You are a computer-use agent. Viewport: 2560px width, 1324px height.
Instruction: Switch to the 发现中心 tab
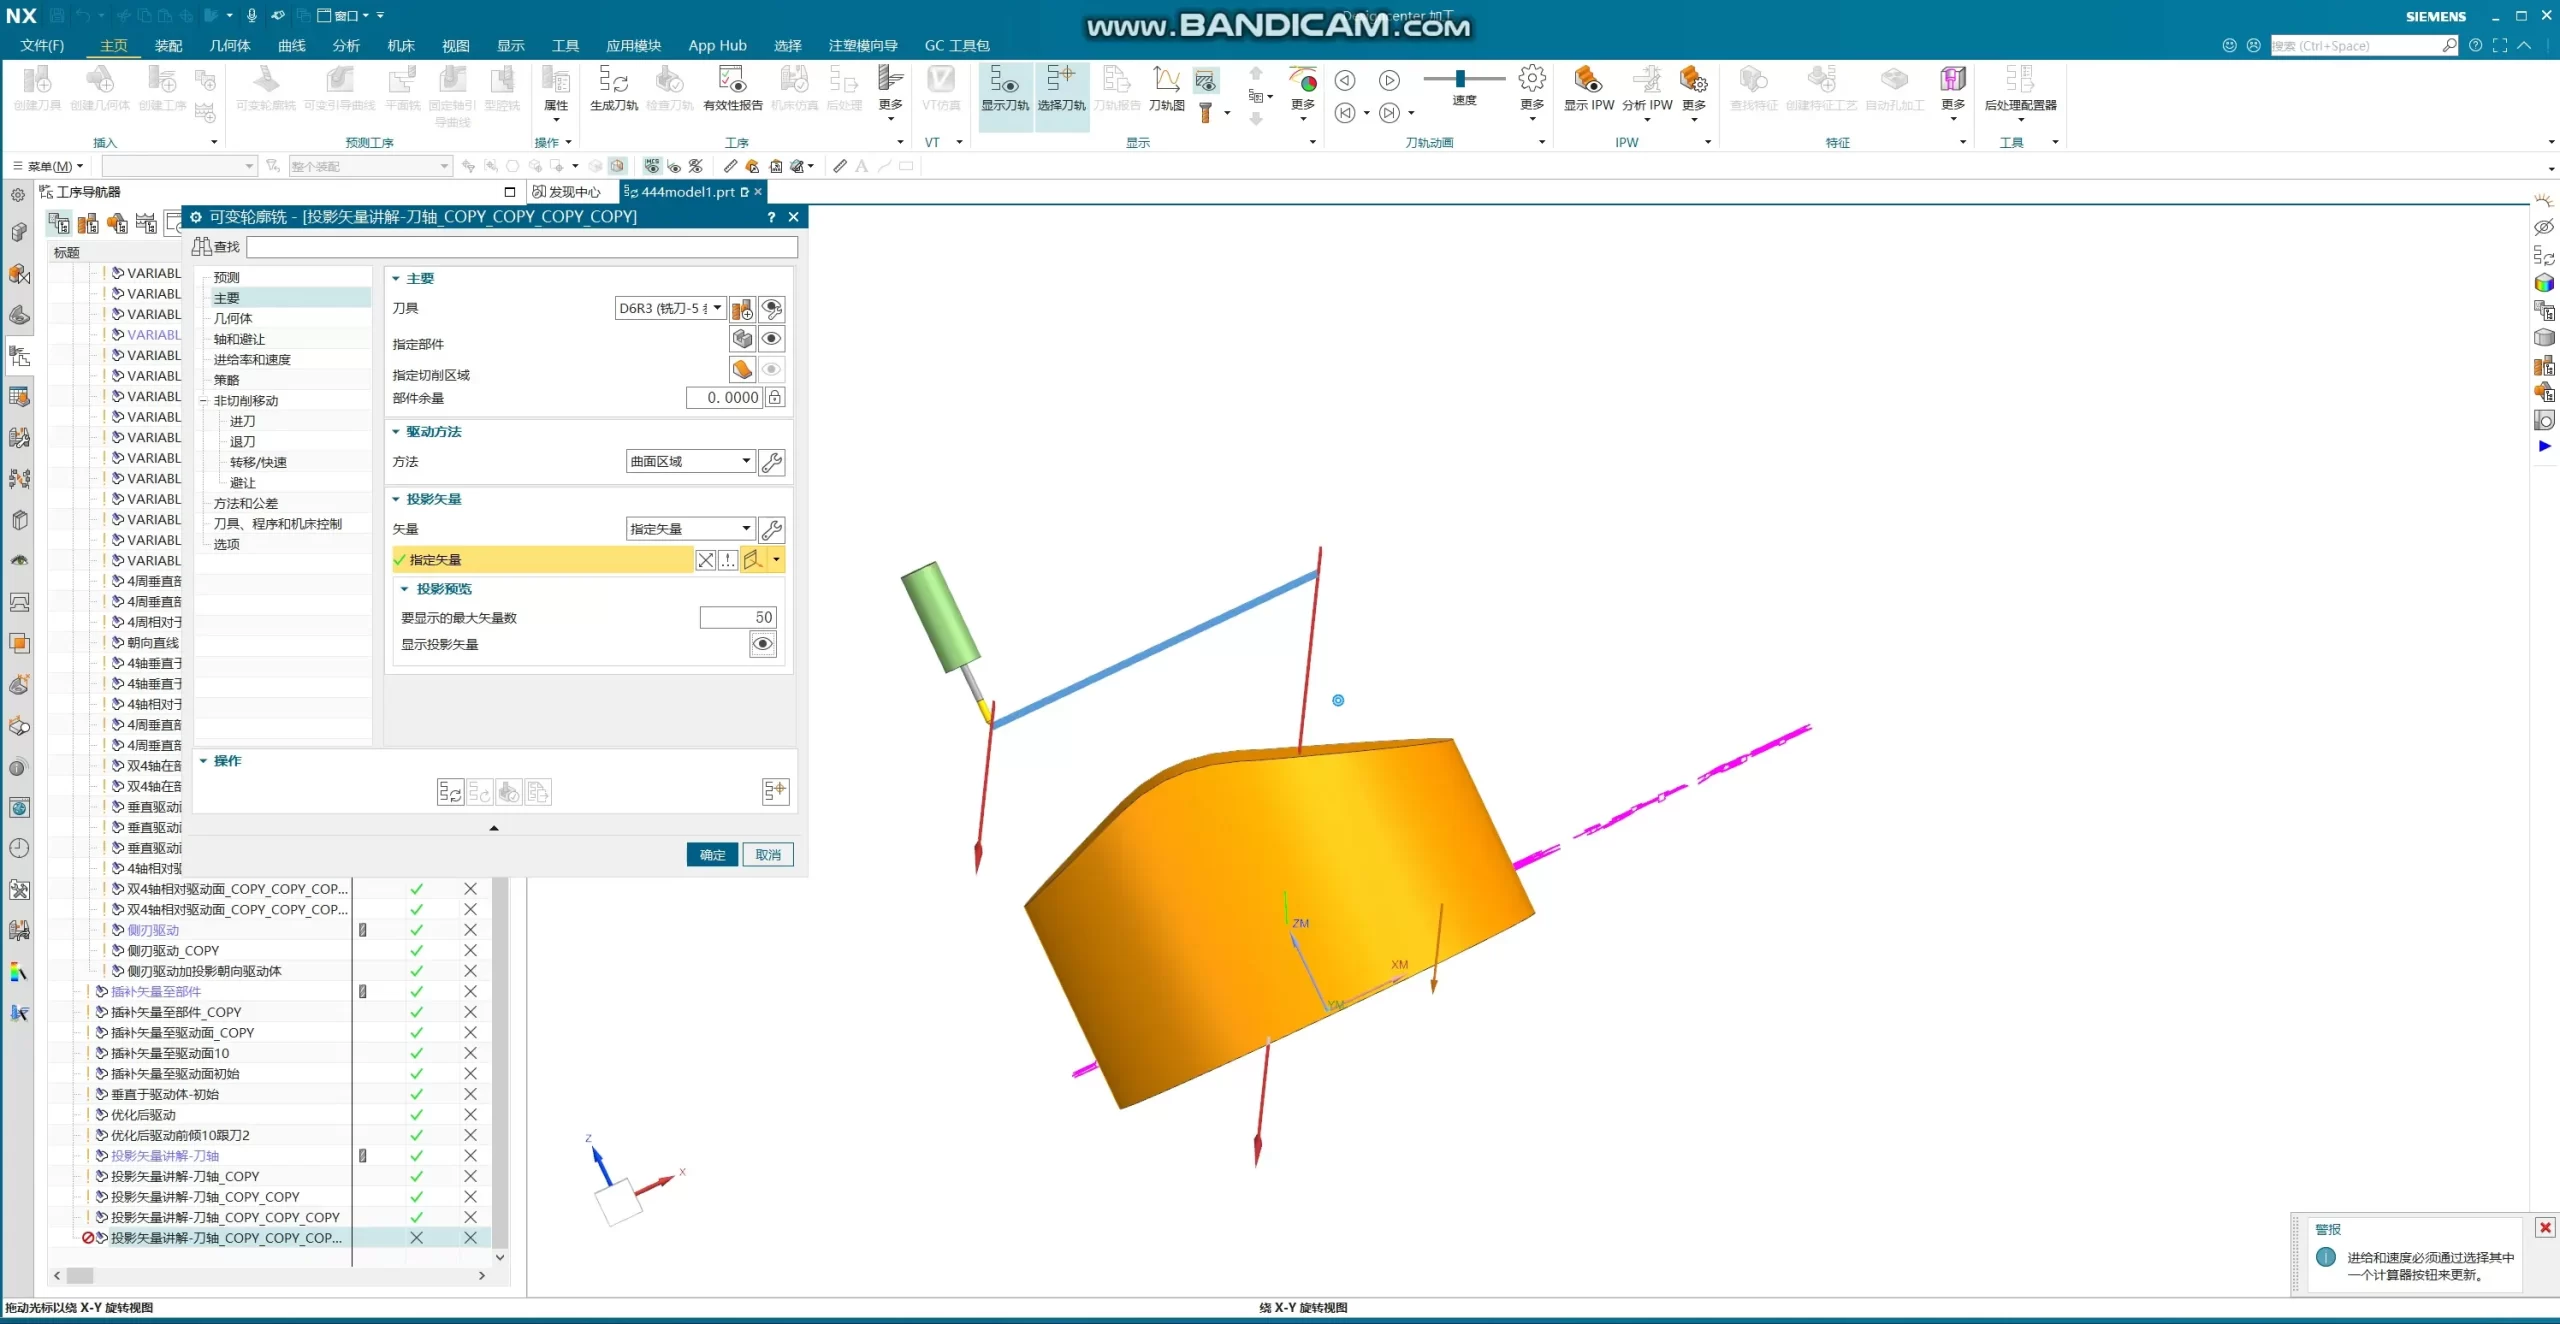(566, 192)
